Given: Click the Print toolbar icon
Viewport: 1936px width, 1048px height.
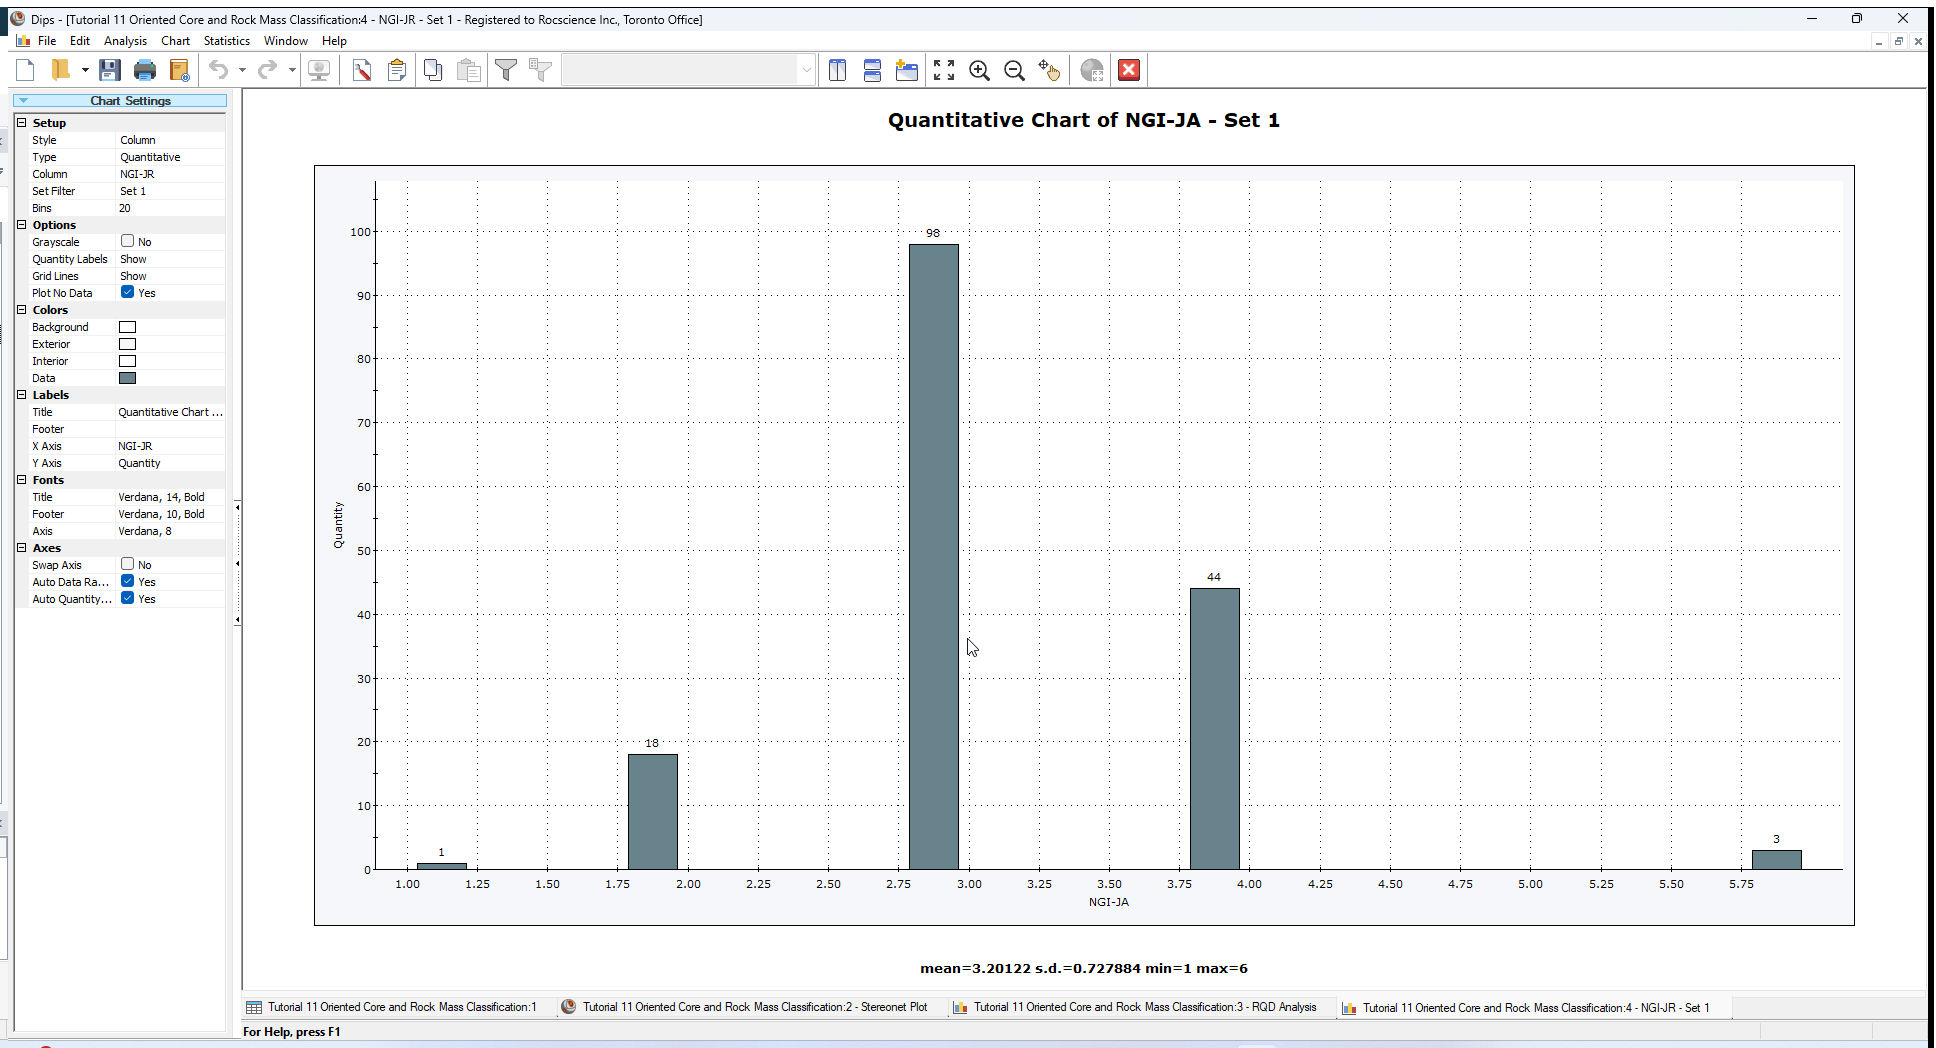Looking at the screenshot, I should tap(145, 70).
